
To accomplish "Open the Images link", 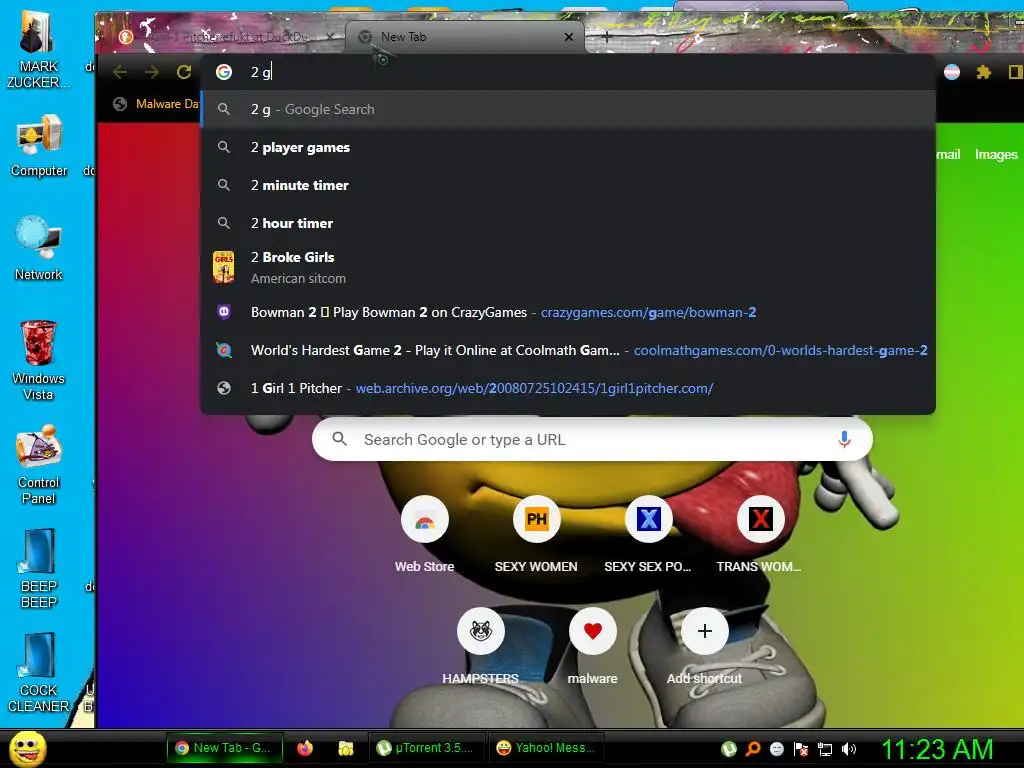I will click(996, 154).
